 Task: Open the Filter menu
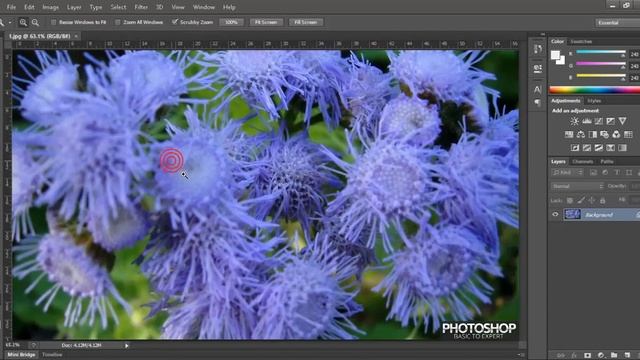pos(141,7)
